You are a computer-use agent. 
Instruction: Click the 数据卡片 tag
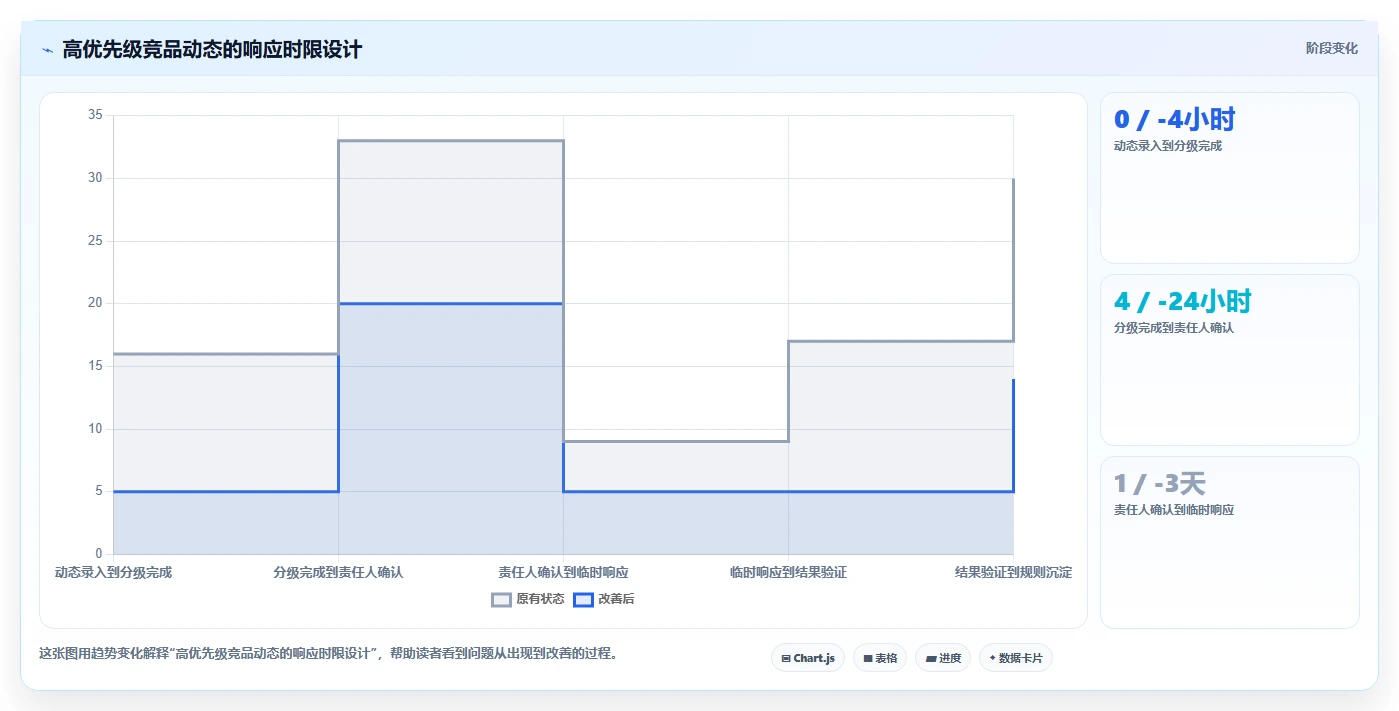click(x=1016, y=658)
